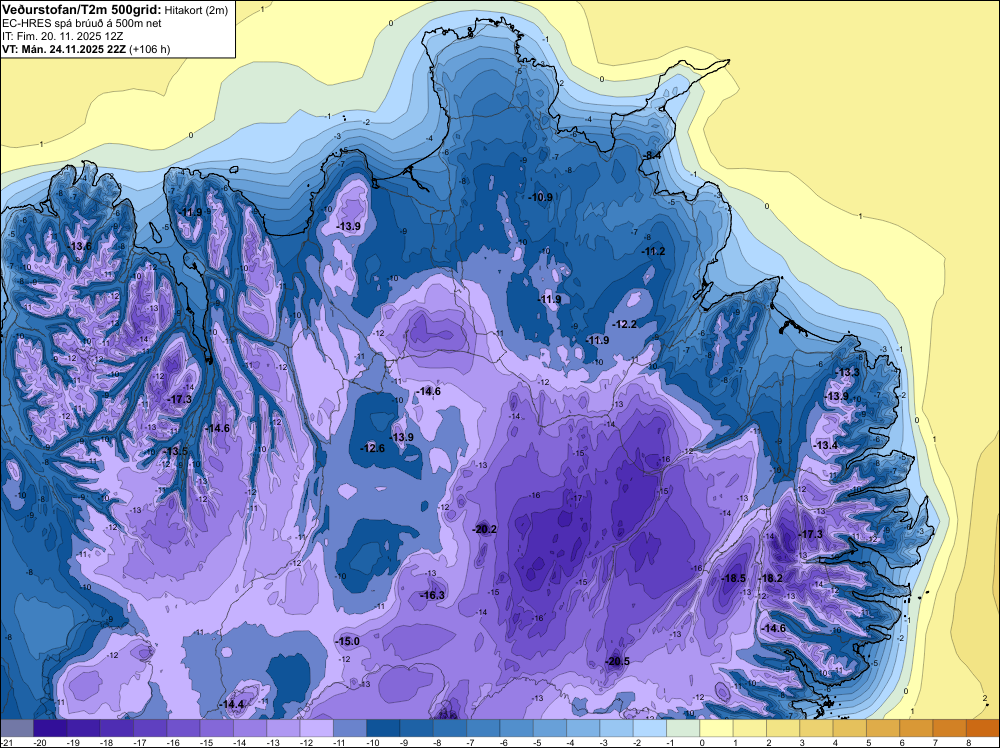Click the -20.2 temperature value on map
Screen dimensions: 1000x748
484,529
